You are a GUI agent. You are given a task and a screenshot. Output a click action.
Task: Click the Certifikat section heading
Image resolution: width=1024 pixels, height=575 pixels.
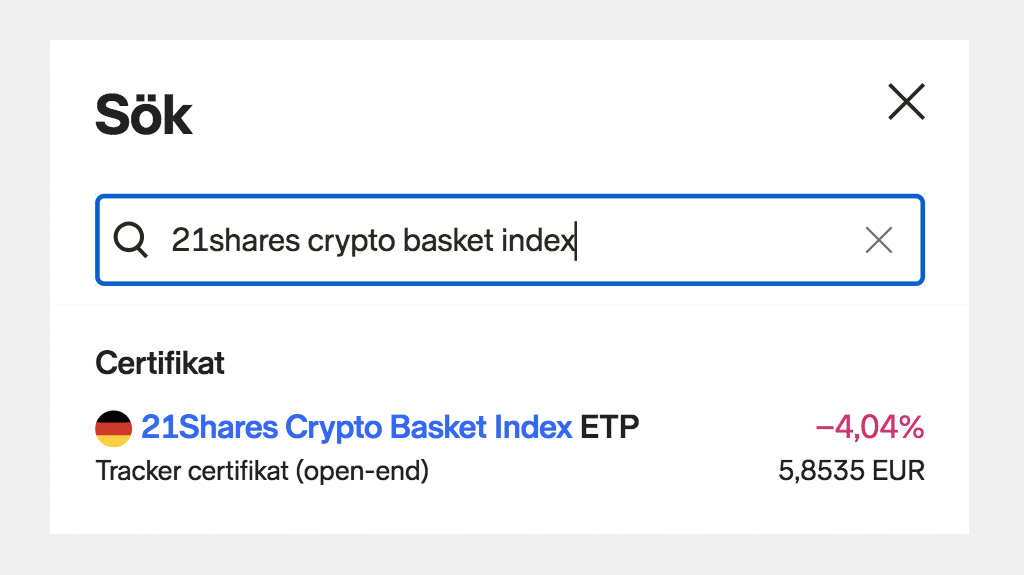point(160,363)
